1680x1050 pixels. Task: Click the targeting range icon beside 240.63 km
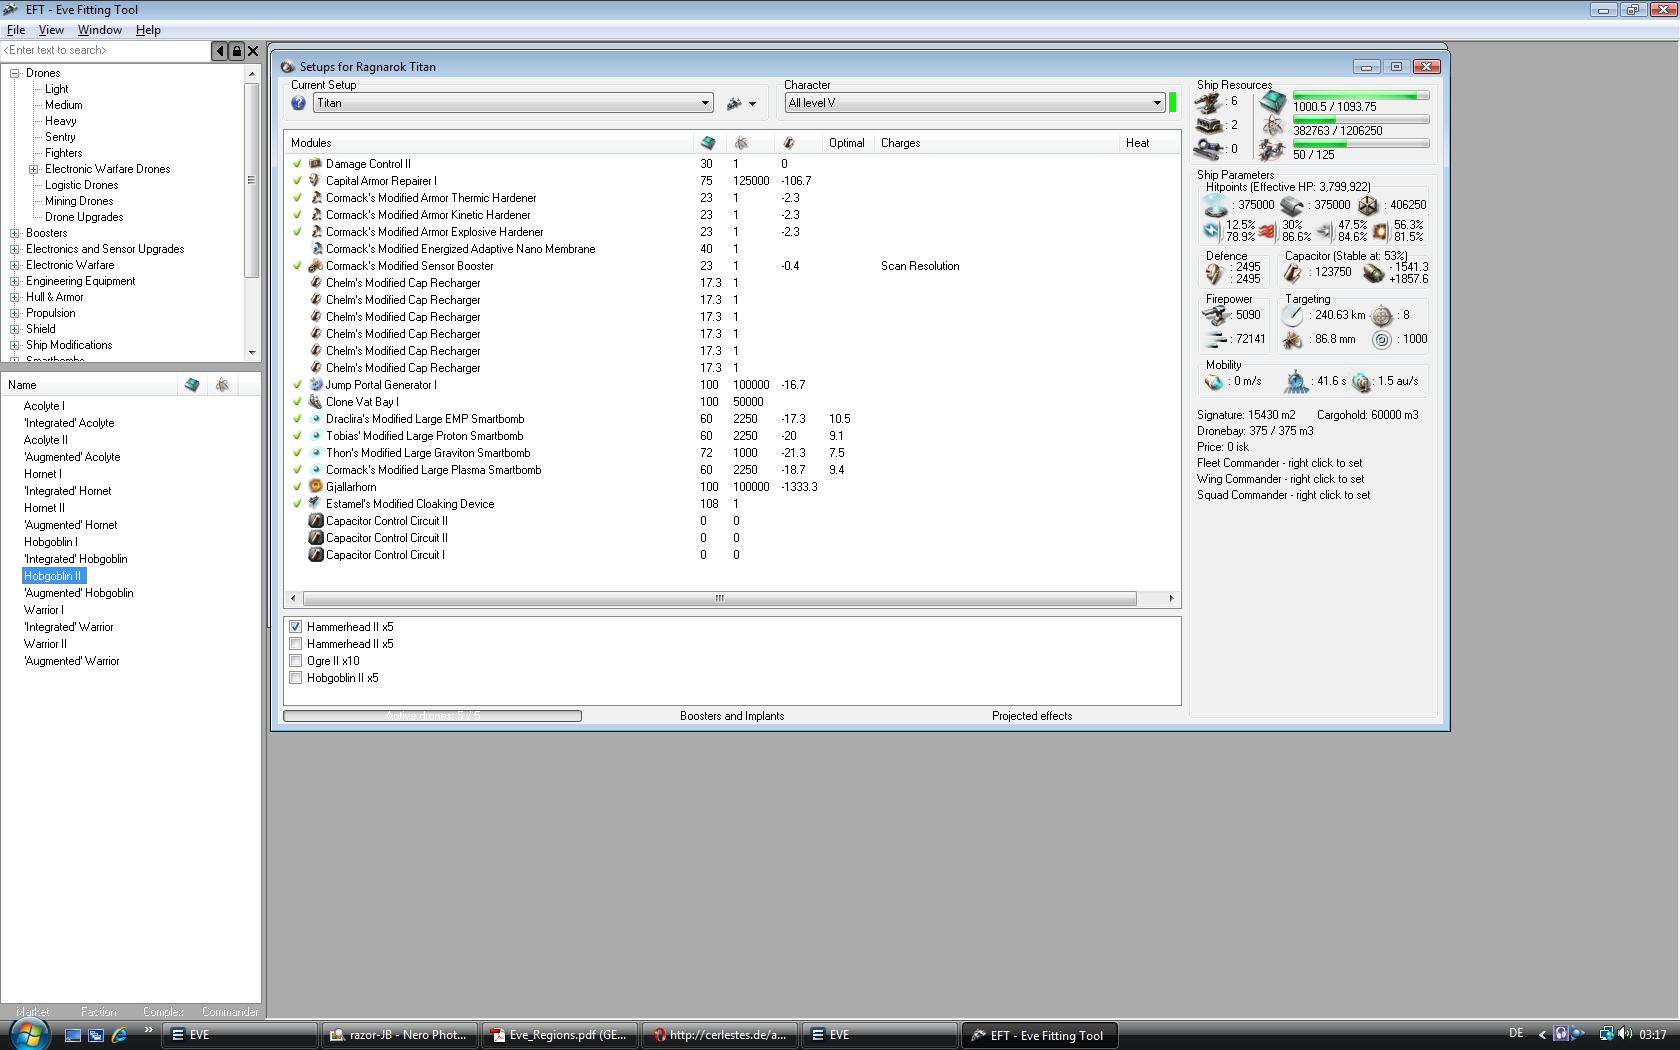click(x=1293, y=315)
